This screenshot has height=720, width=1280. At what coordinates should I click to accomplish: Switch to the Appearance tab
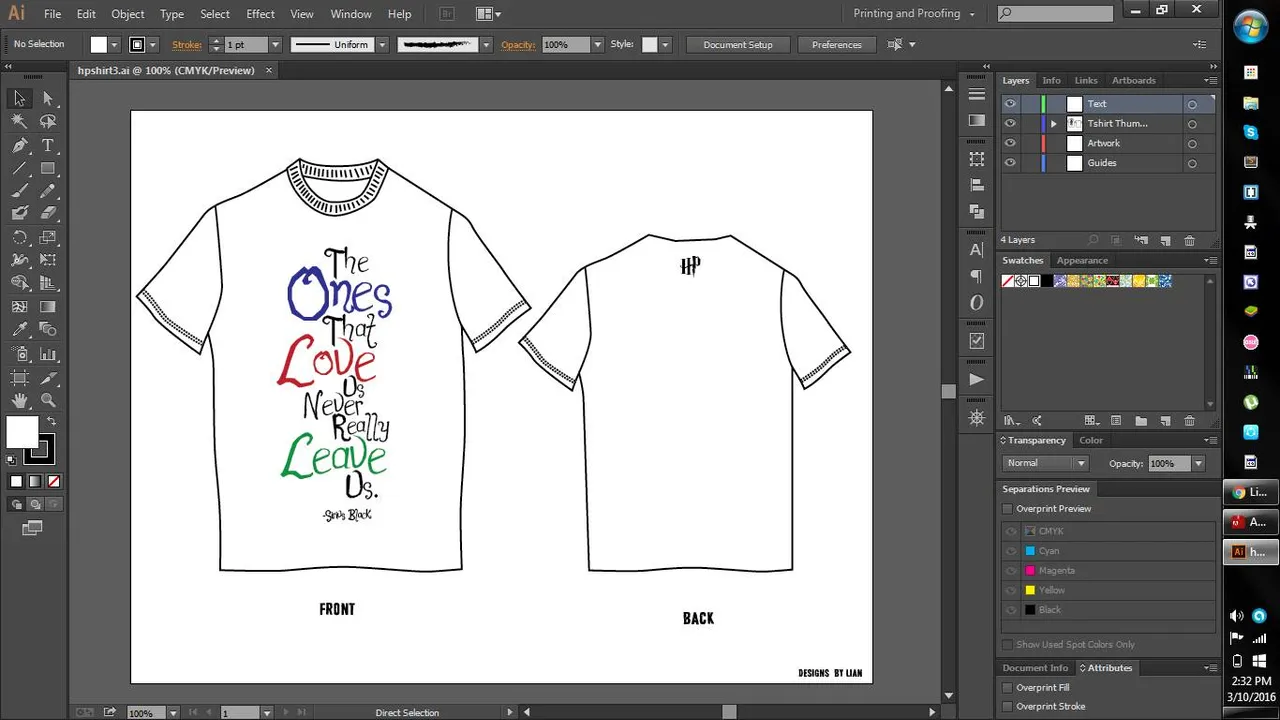click(x=1082, y=261)
